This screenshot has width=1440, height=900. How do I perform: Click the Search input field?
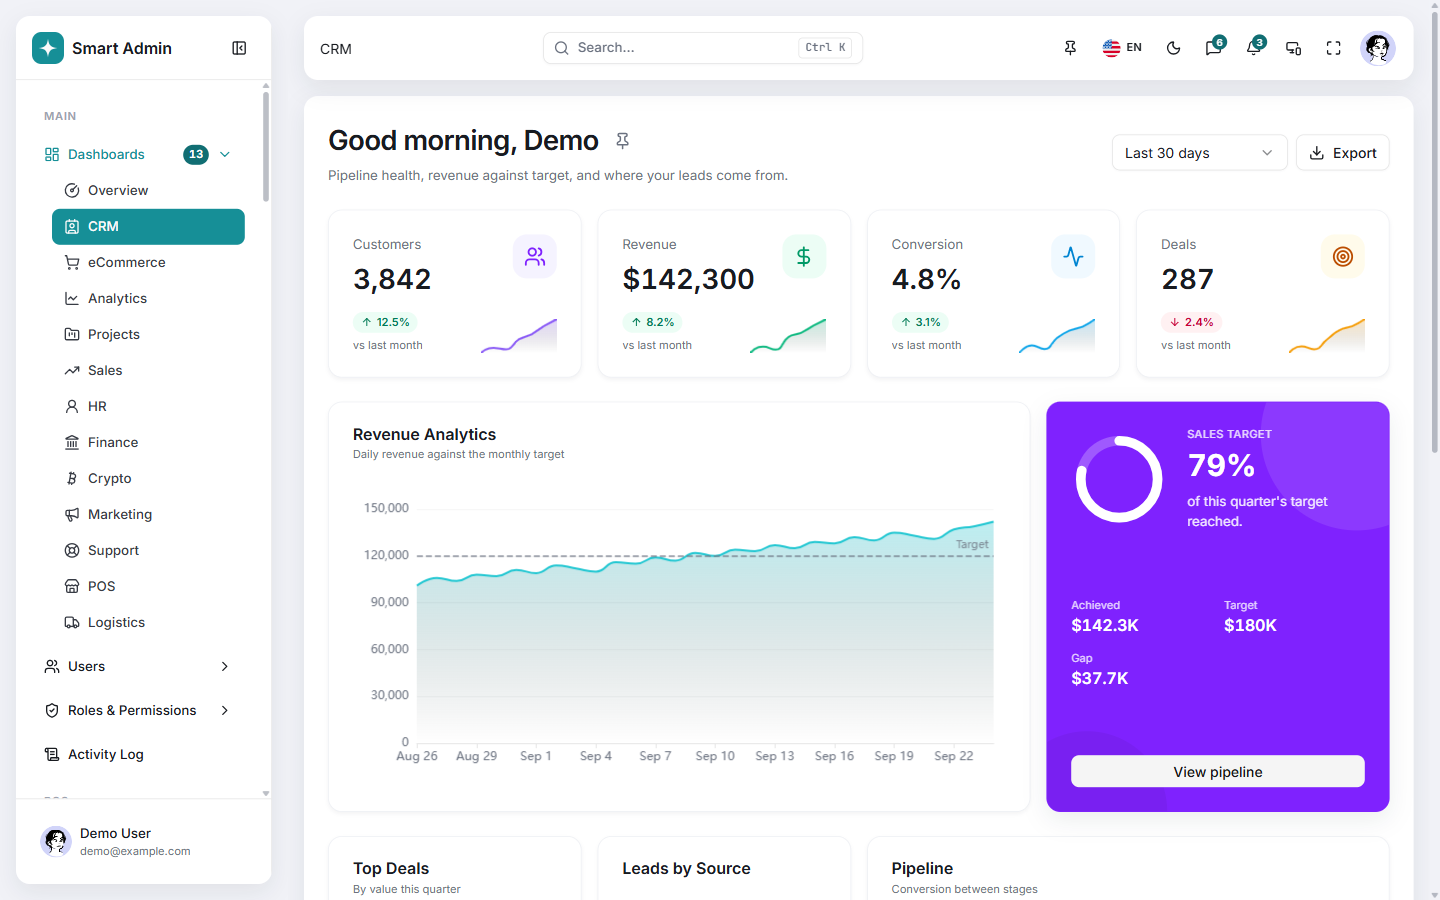click(x=703, y=48)
